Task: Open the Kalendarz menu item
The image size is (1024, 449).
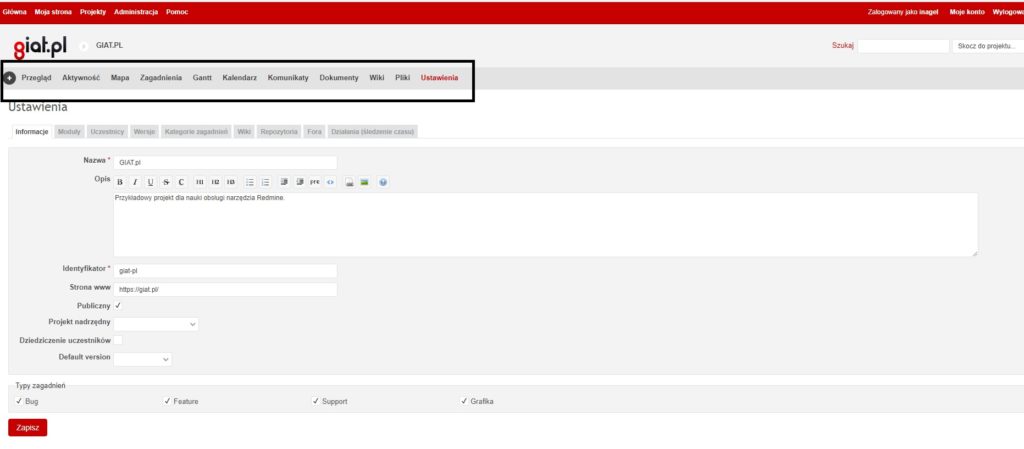Action: (240, 78)
